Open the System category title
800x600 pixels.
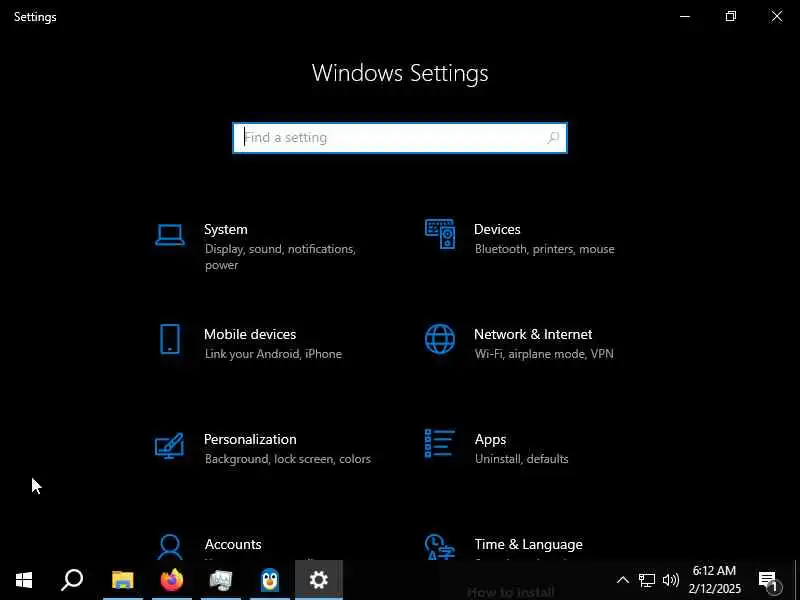click(226, 230)
